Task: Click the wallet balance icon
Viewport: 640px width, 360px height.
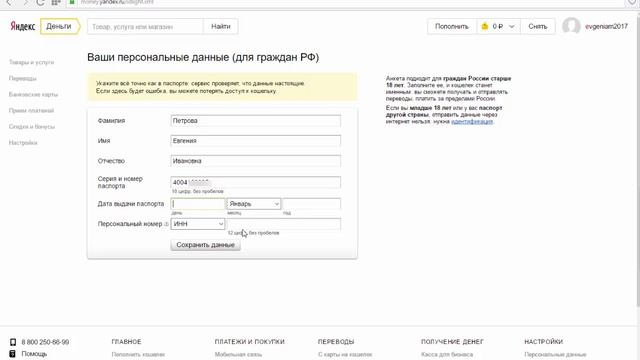Action: click(484, 27)
